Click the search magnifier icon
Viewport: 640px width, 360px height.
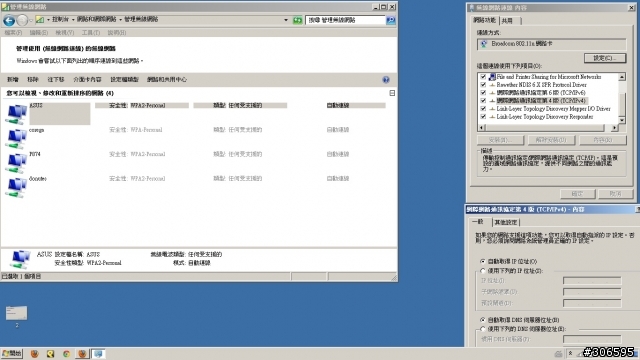pos(391,20)
